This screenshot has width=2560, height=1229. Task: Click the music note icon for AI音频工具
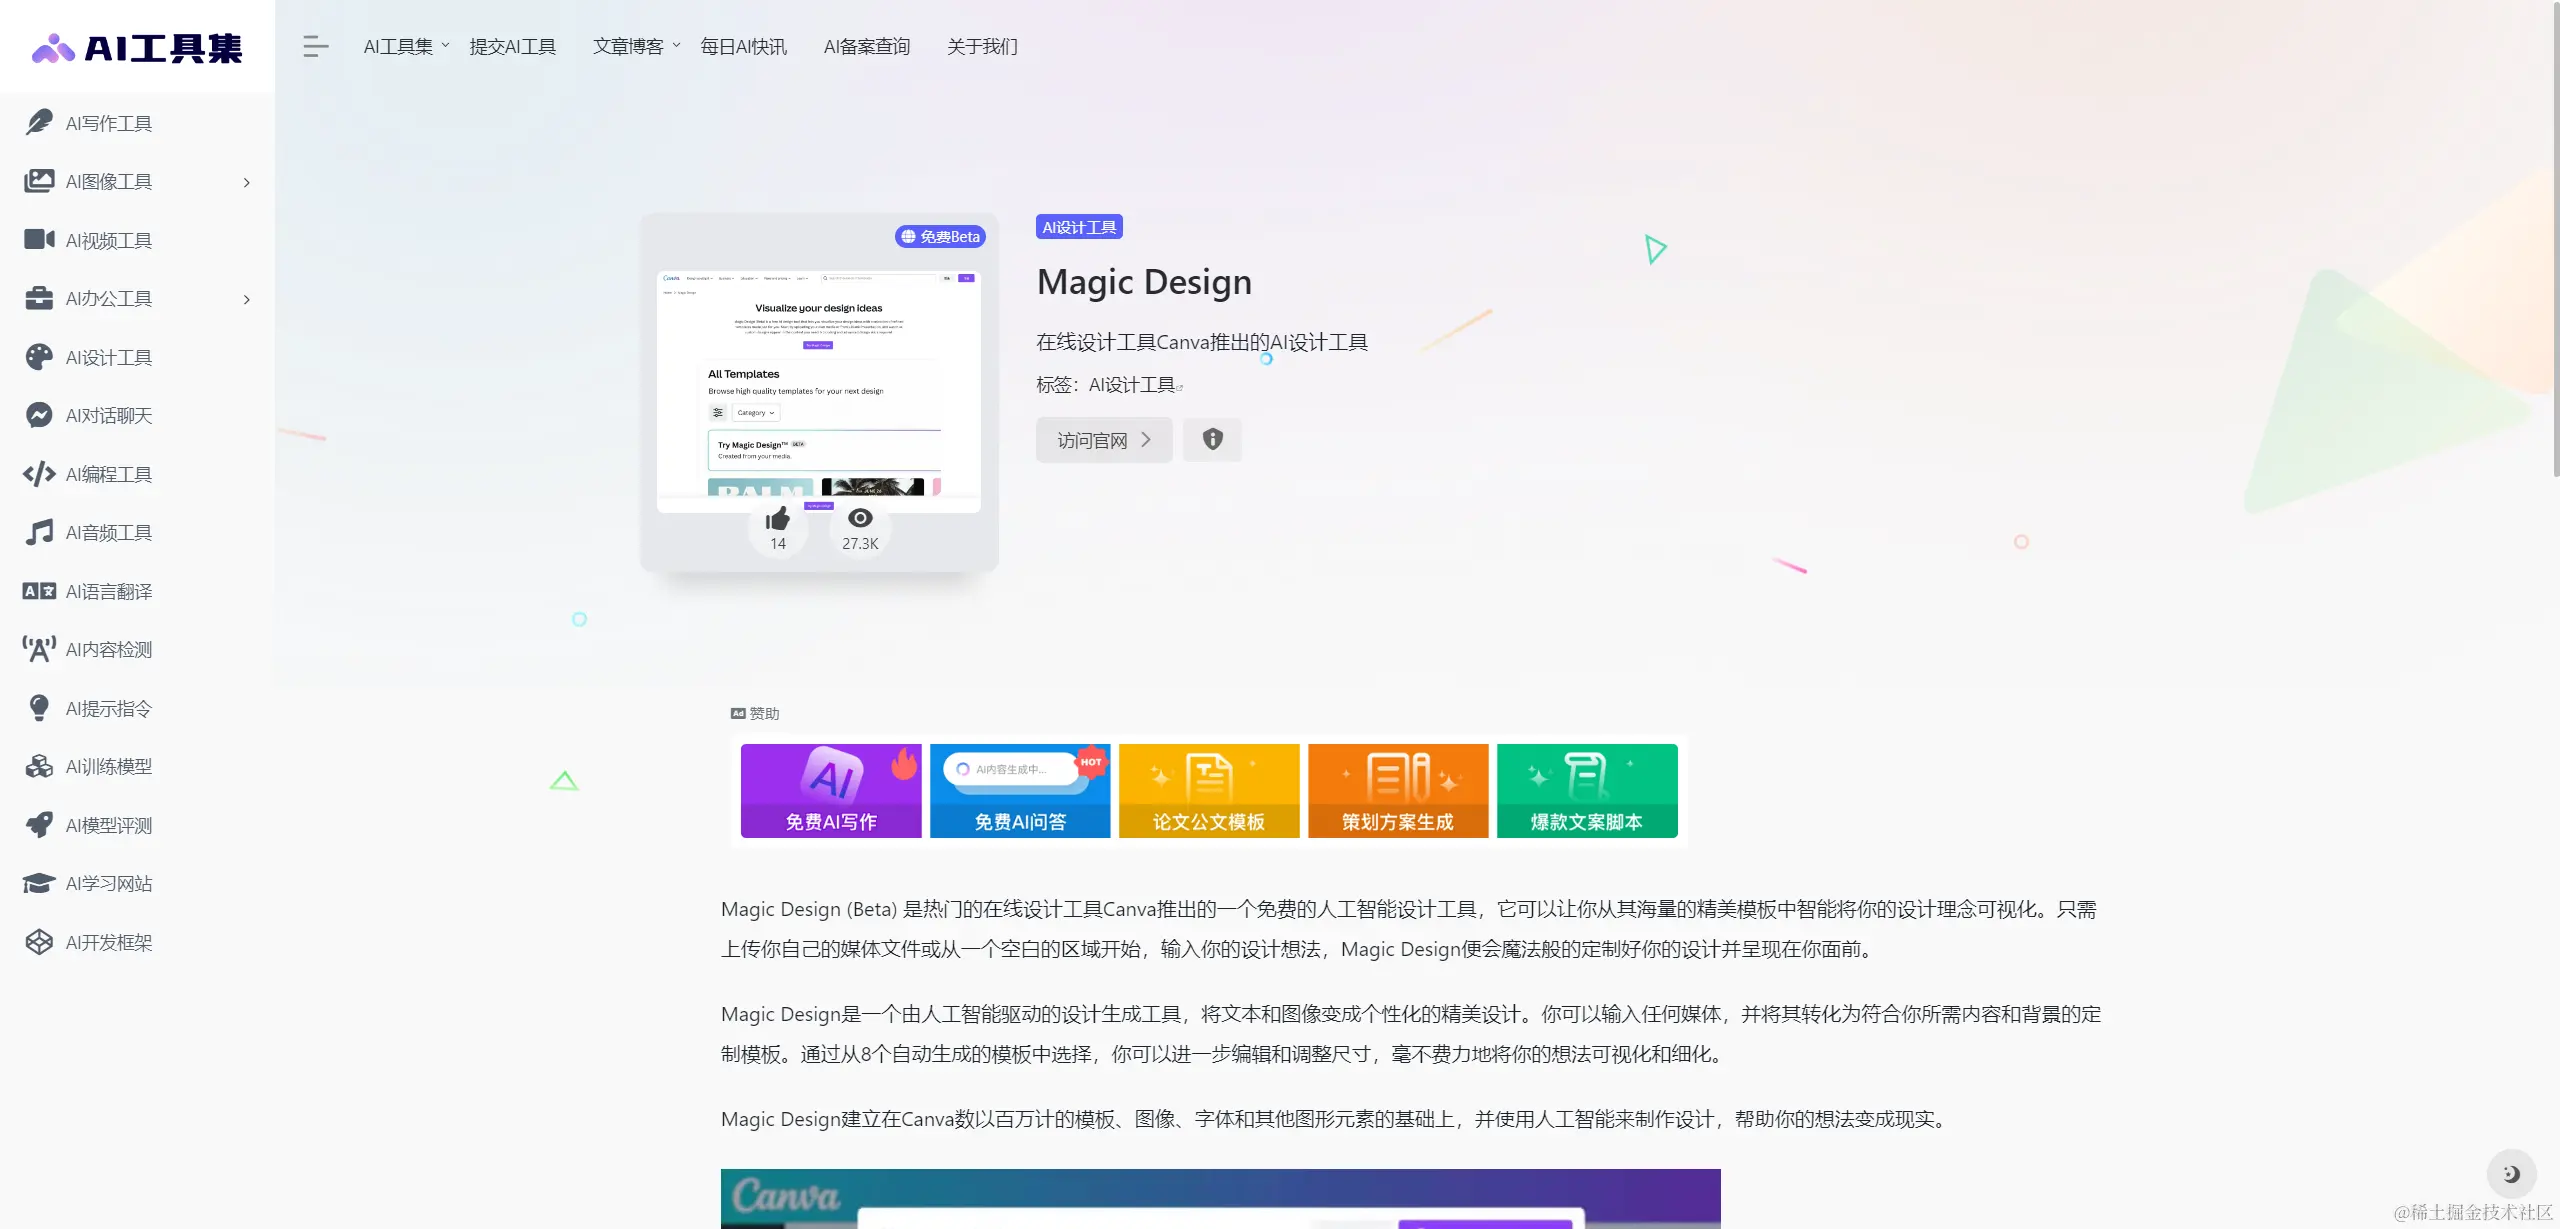[39, 532]
